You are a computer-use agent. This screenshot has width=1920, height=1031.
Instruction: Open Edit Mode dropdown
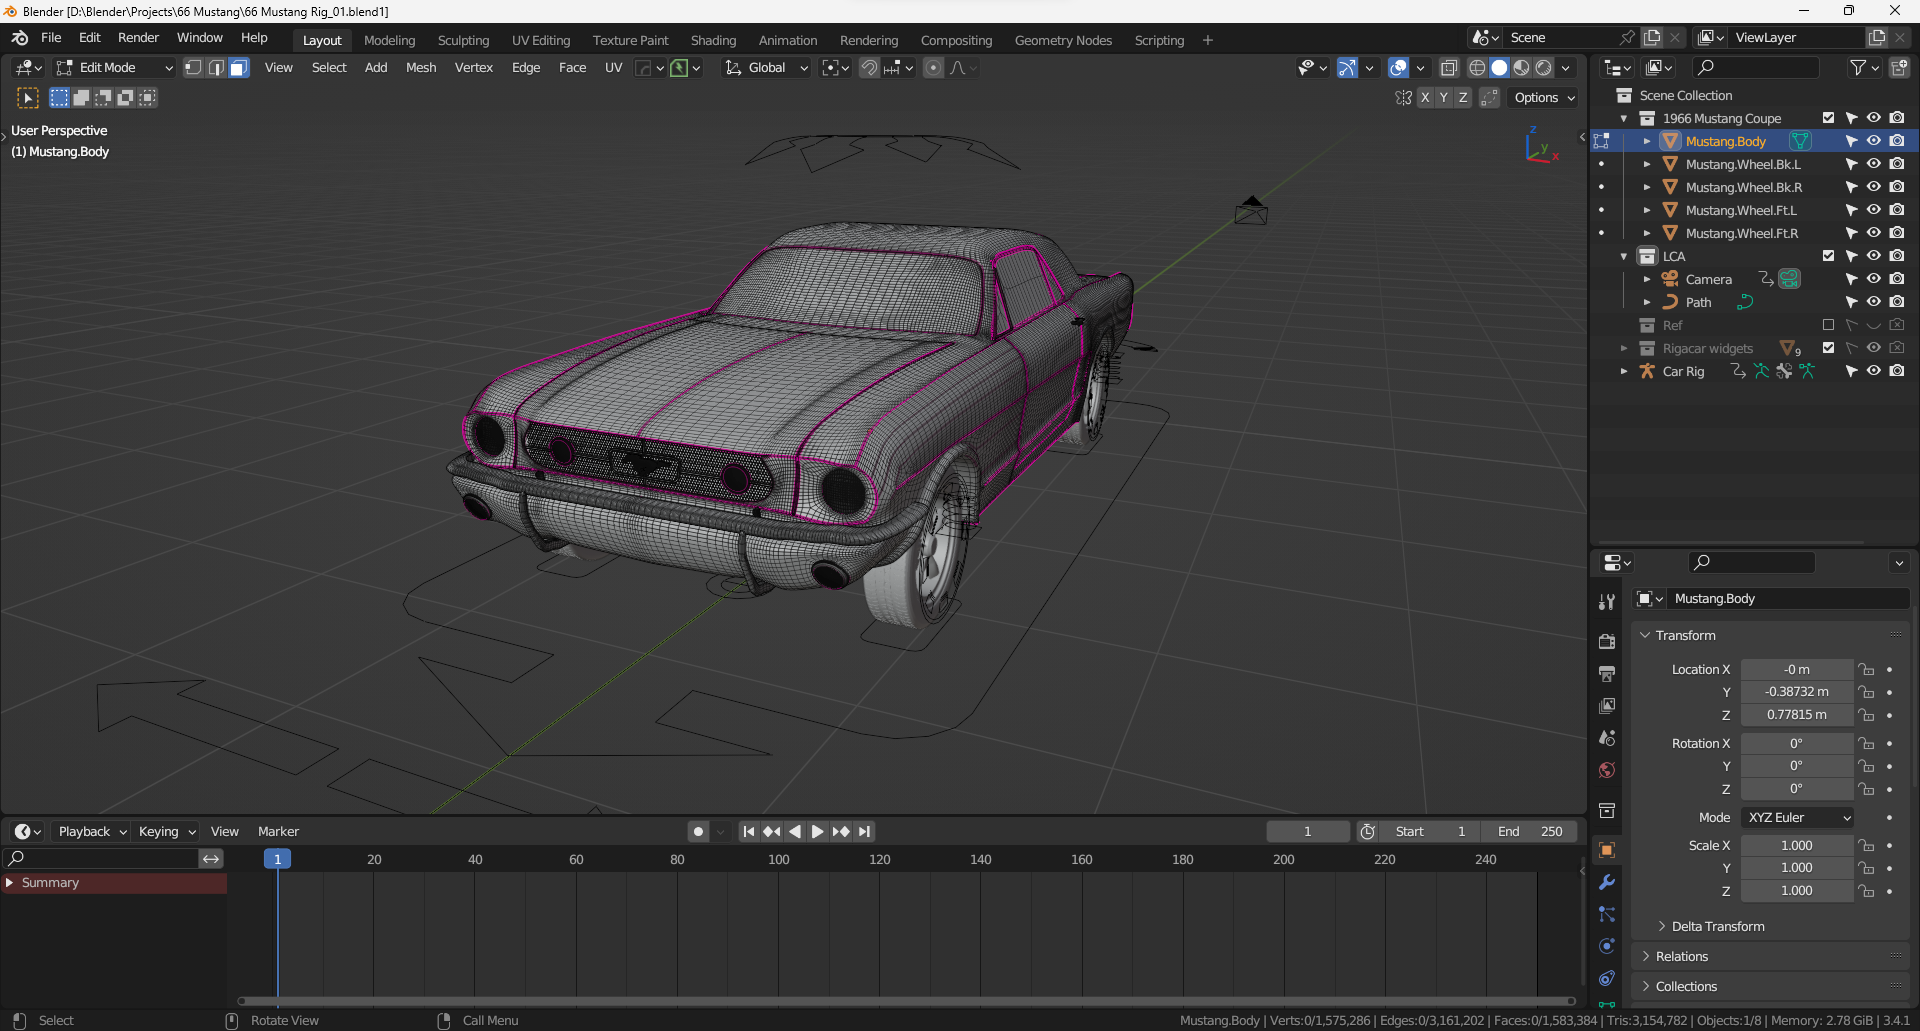click(114, 68)
